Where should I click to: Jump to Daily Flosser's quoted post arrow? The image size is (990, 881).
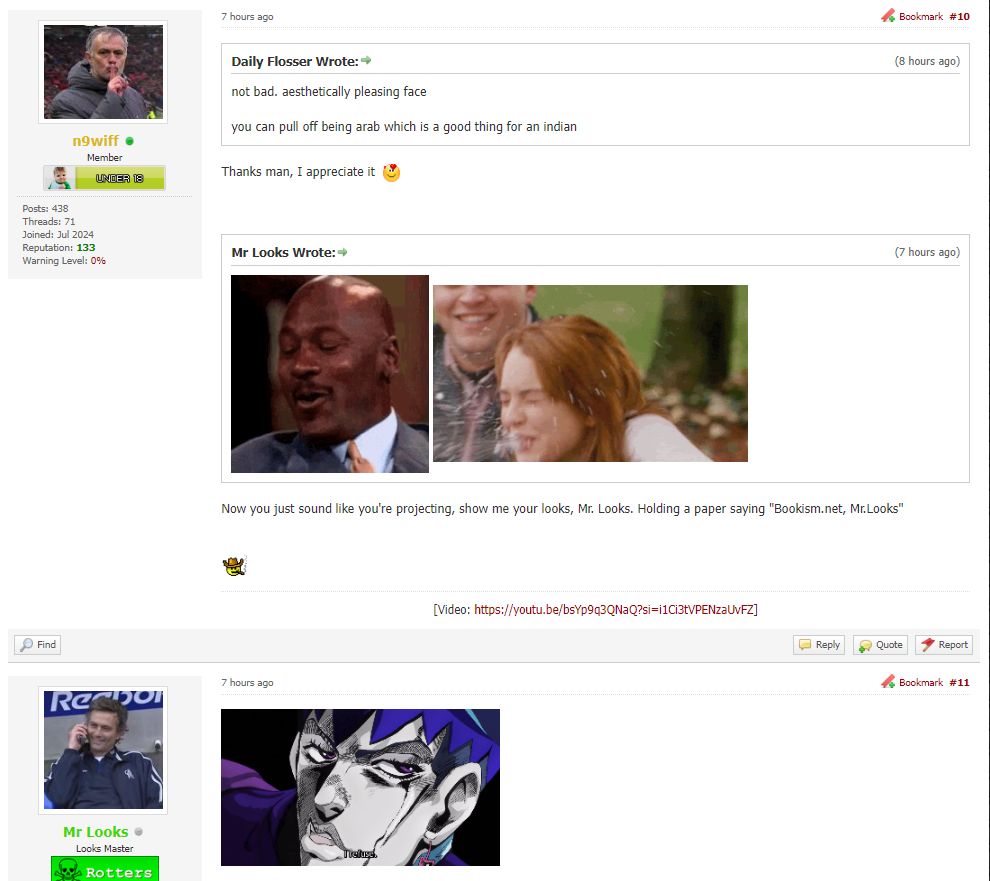pyautogui.click(x=366, y=61)
